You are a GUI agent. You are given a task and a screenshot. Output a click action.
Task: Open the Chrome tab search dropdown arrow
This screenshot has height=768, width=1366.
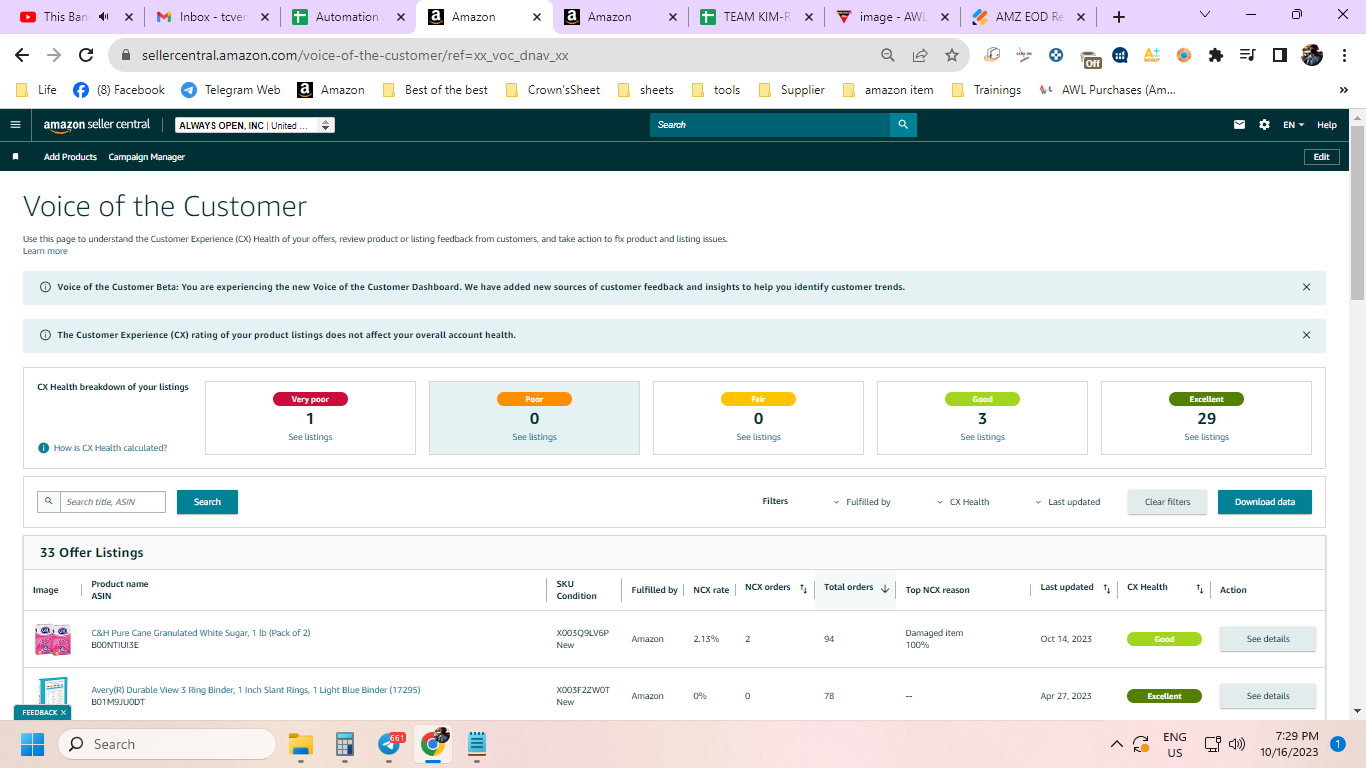click(x=1204, y=15)
